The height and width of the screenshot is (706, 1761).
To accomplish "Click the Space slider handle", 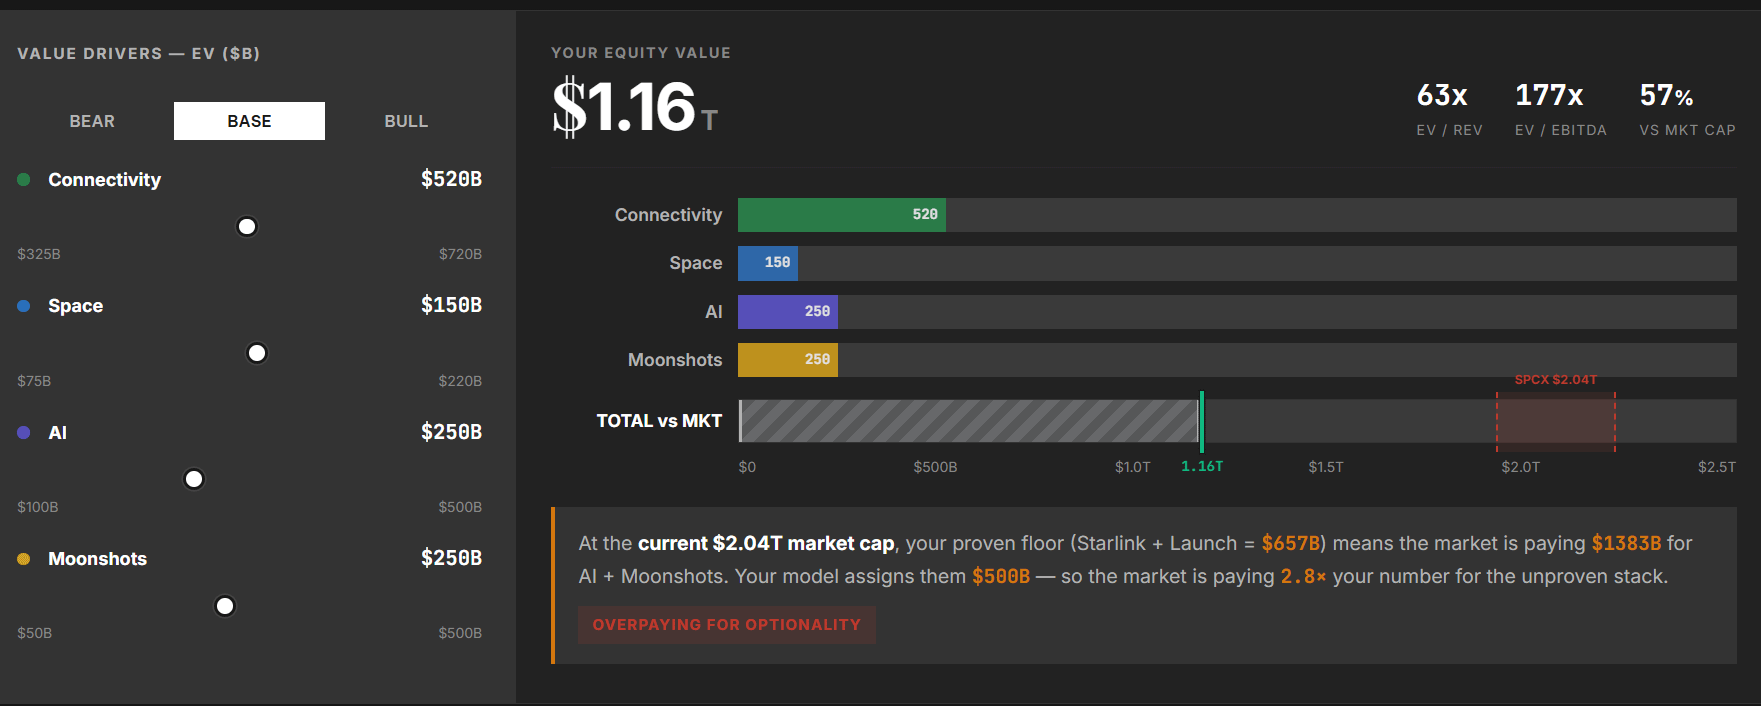I will pos(257,353).
